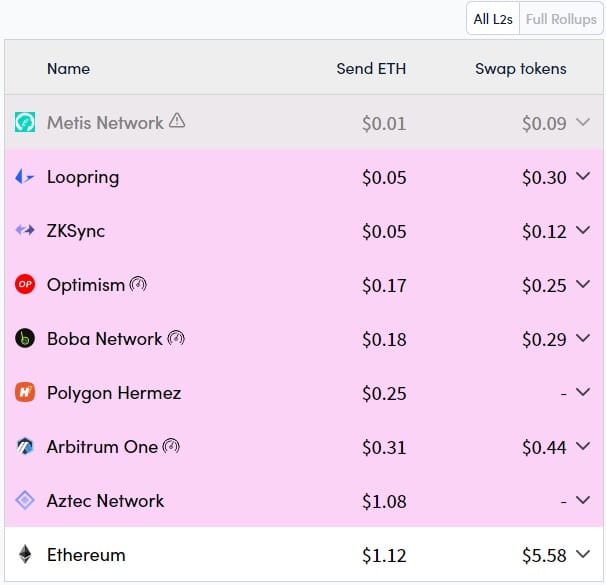Screen dimensions: 606x585
Task: Click the Ethereum diamond logo
Action: 25,554
